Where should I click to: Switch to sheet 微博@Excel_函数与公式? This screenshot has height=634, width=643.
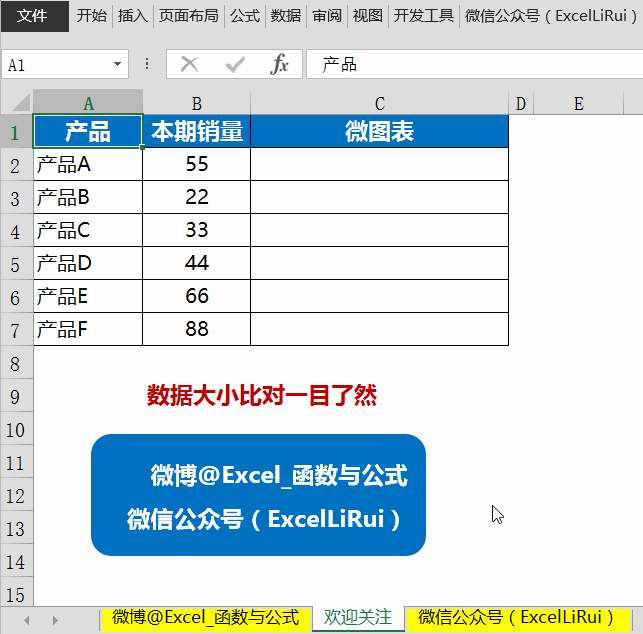tap(205, 618)
